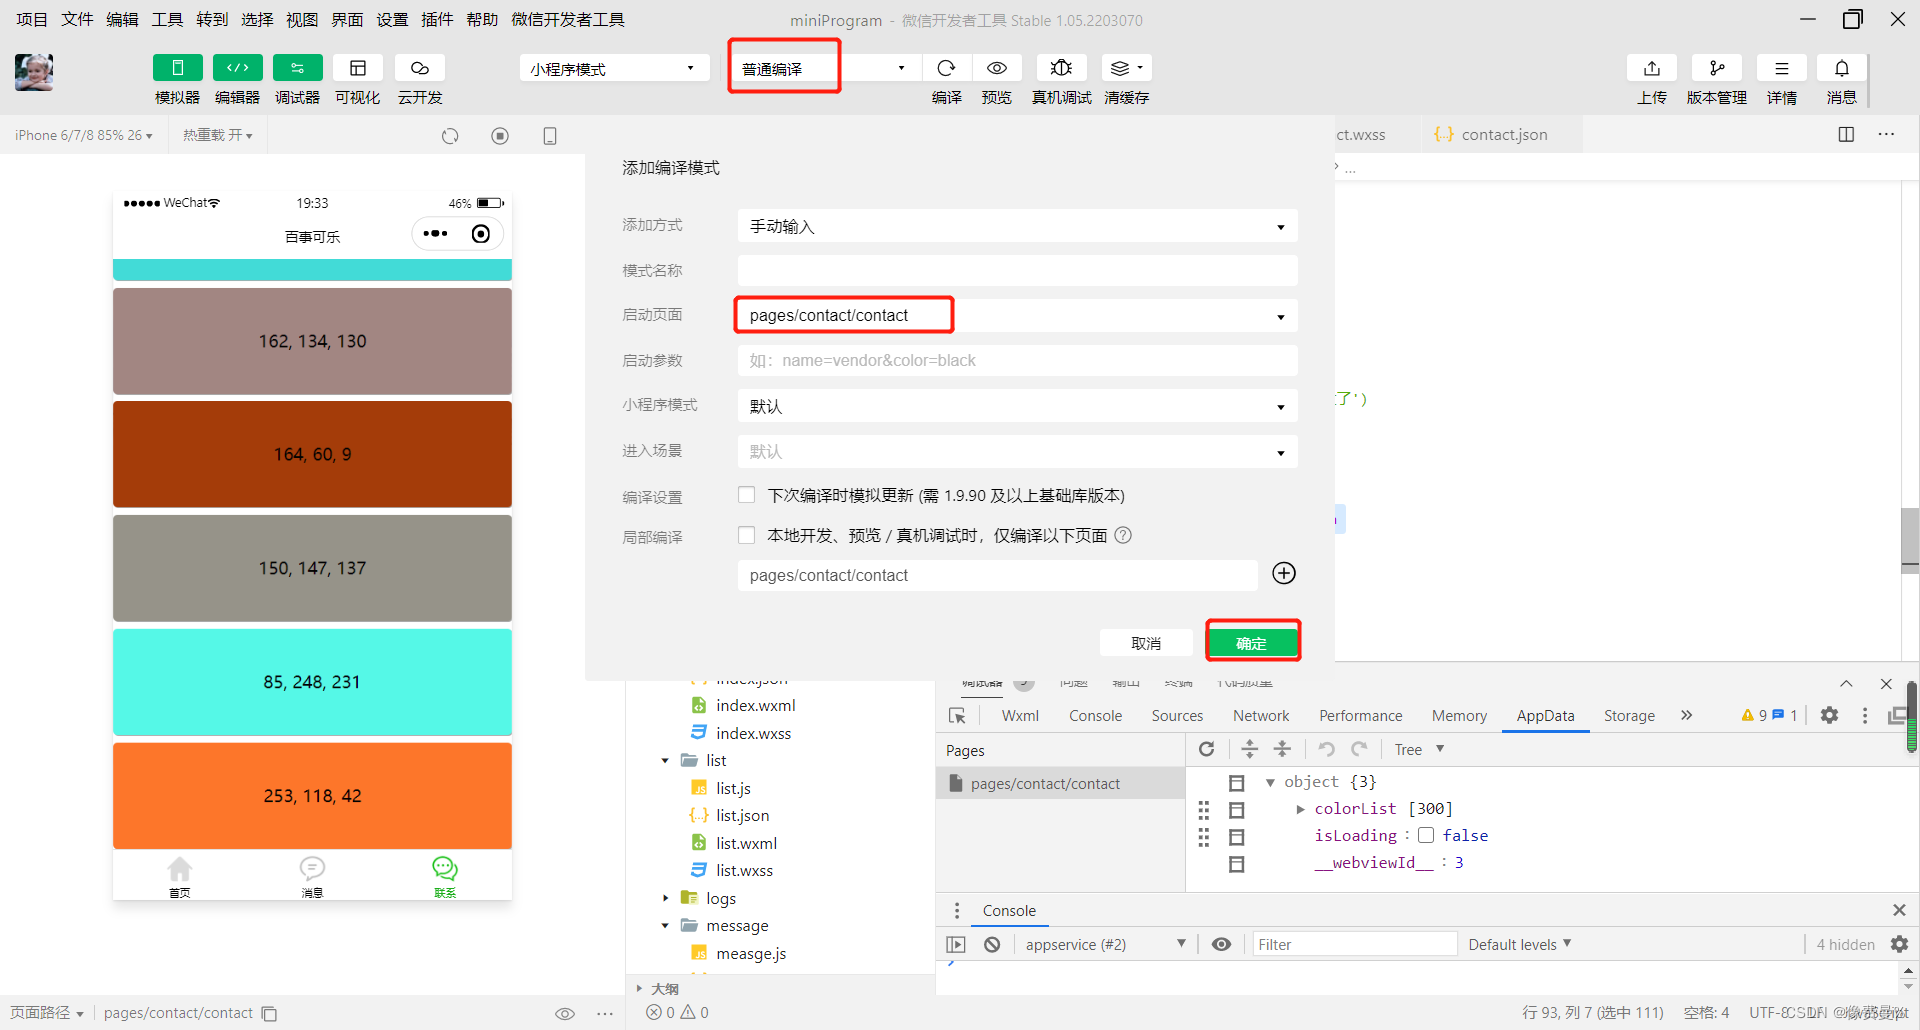Click the 取消 cancel button

tap(1146, 642)
